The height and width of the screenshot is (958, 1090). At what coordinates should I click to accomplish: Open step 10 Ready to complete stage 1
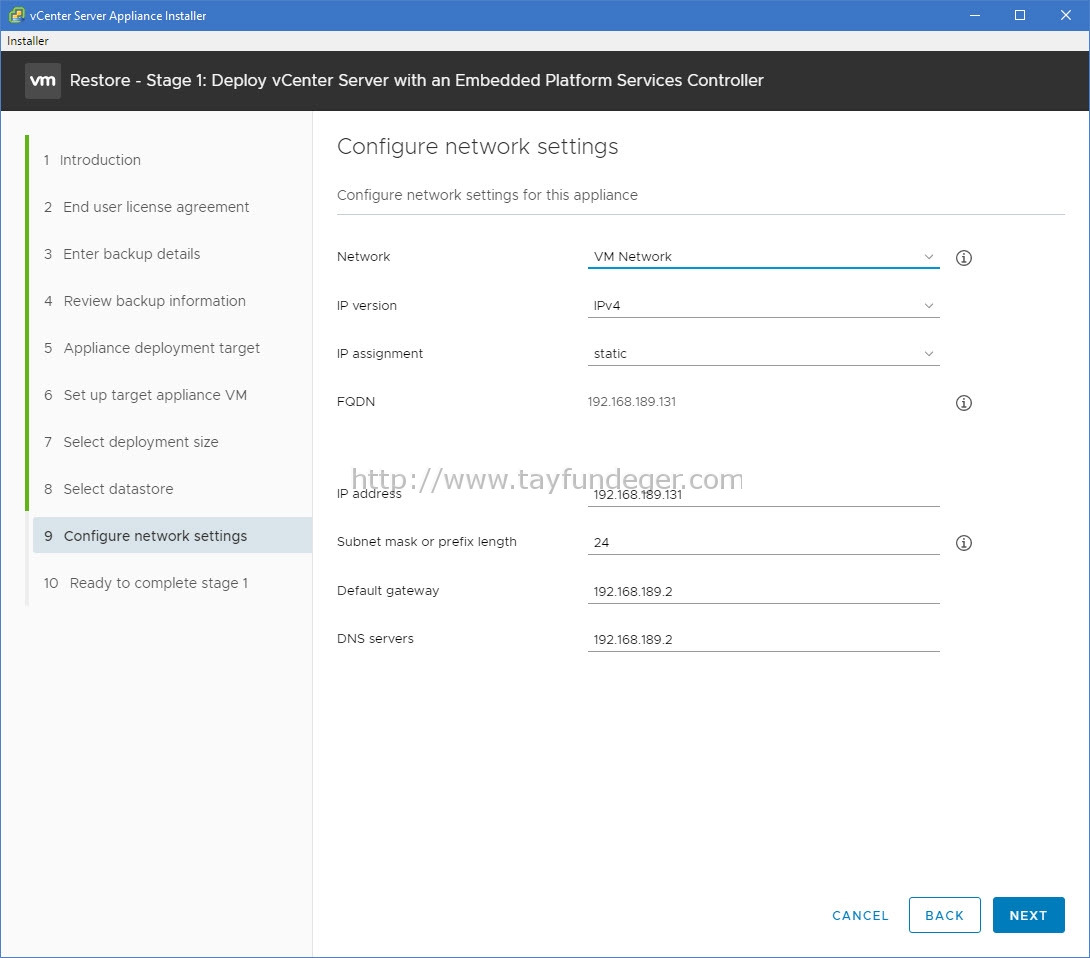146,583
